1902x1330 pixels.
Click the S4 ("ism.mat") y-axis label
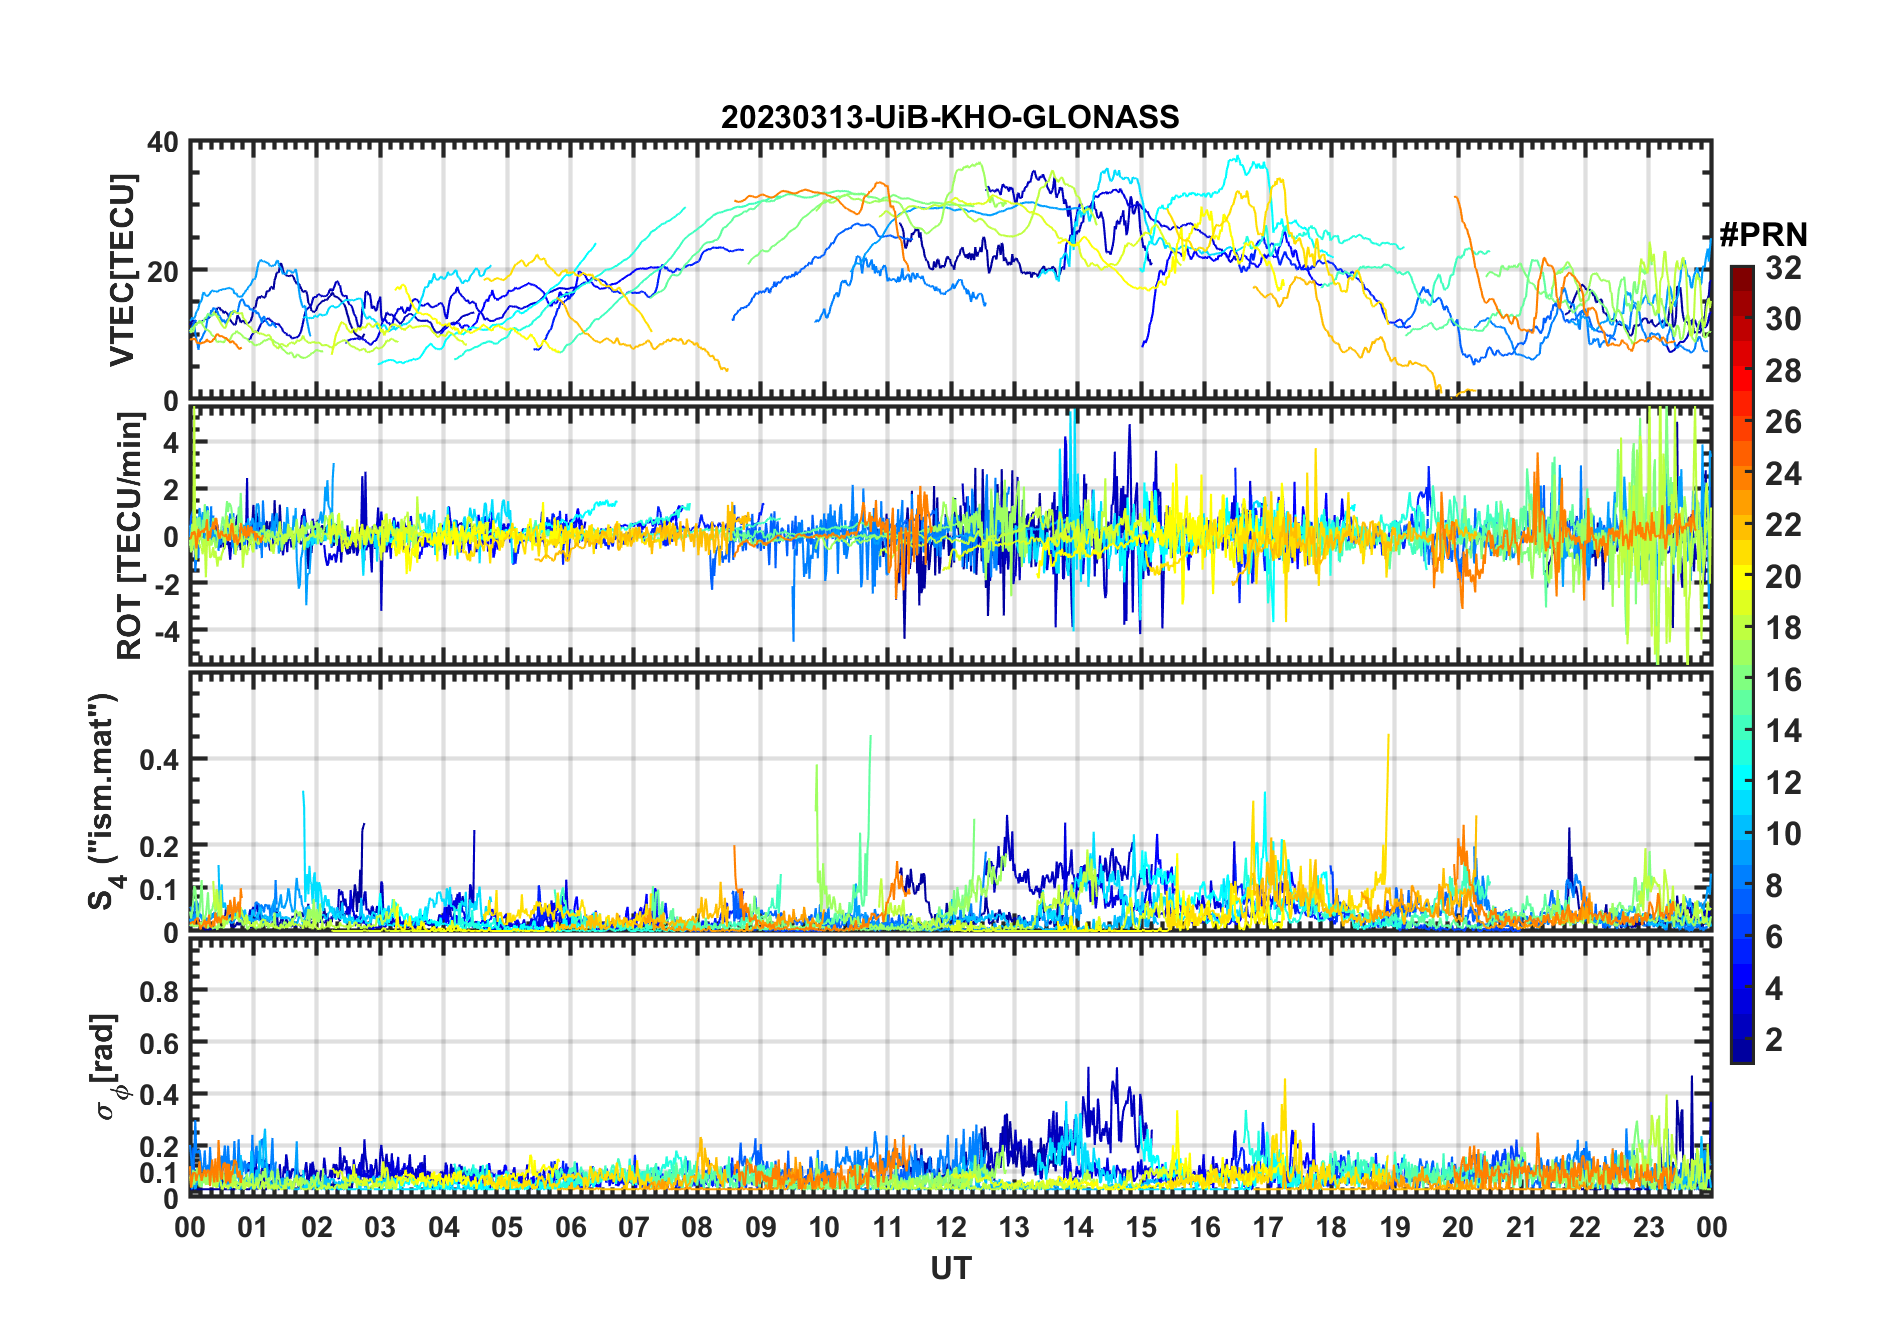click(x=104, y=801)
